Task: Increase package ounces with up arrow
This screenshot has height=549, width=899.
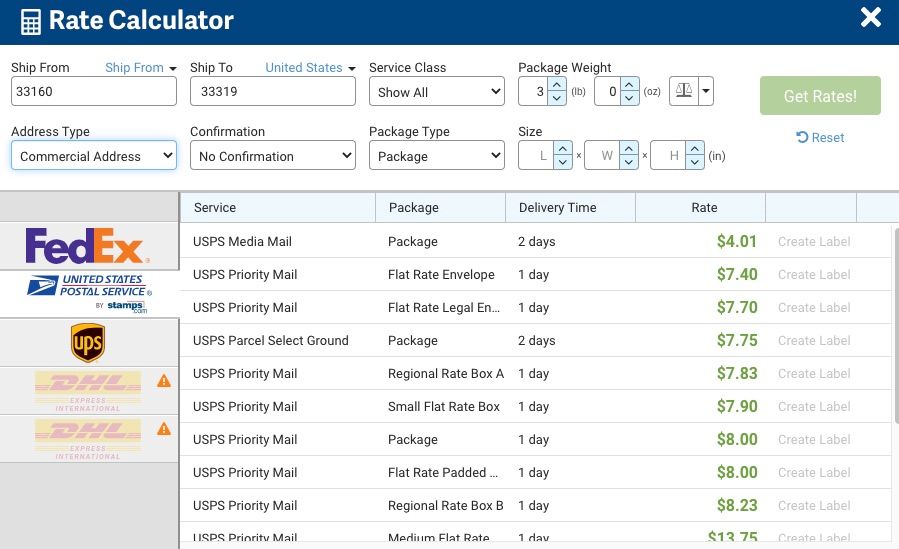Action: click(630, 84)
